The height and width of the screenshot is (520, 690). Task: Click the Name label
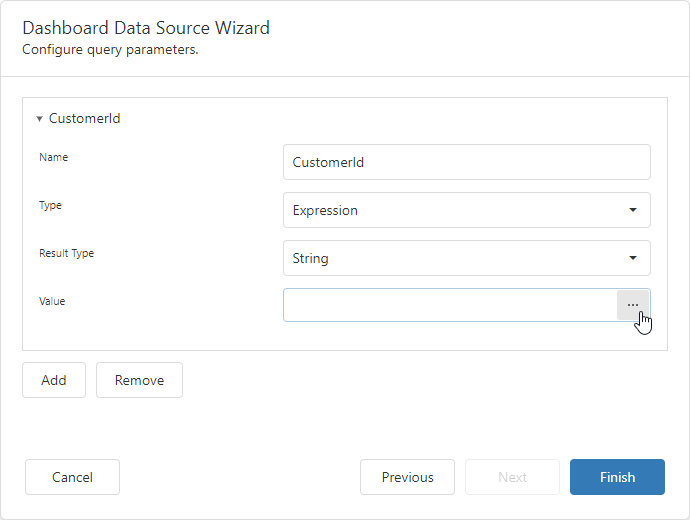pyautogui.click(x=53, y=157)
